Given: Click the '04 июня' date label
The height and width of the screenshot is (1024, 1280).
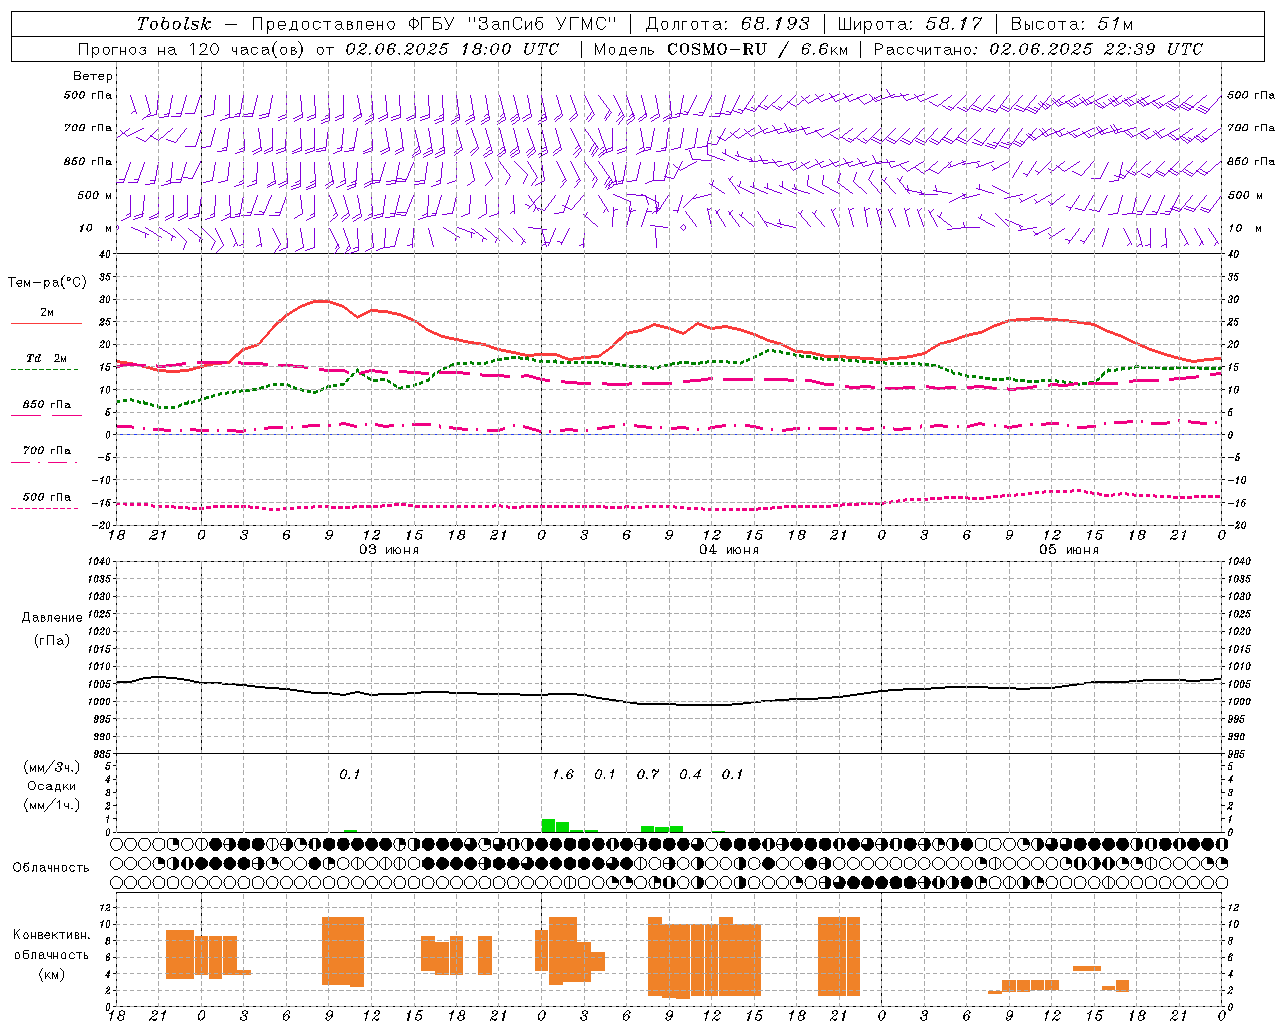Looking at the screenshot, I should point(729,550).
